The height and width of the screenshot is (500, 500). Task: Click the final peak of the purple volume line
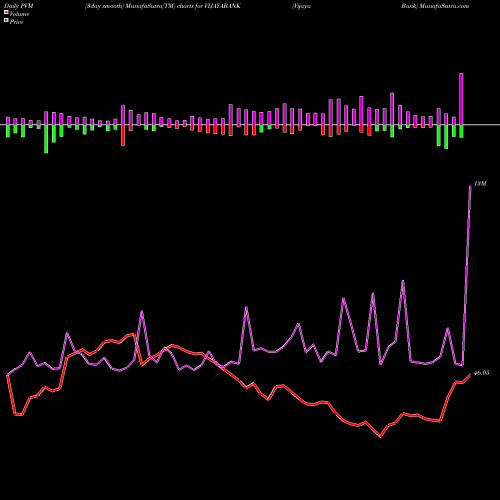[470, 186]
